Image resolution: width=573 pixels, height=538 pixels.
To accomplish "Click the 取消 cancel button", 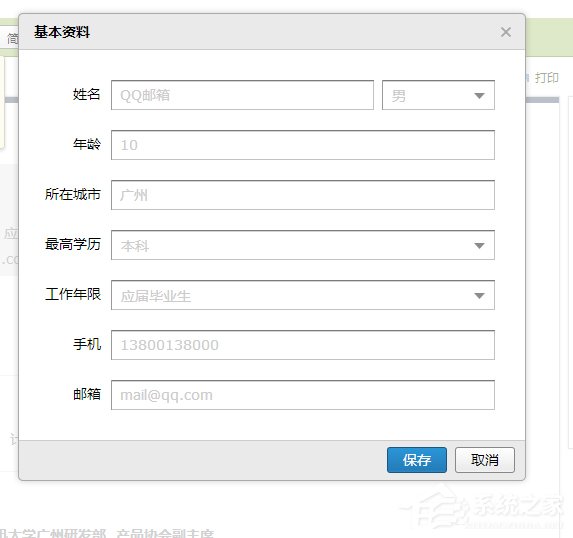I will (485, 460).
